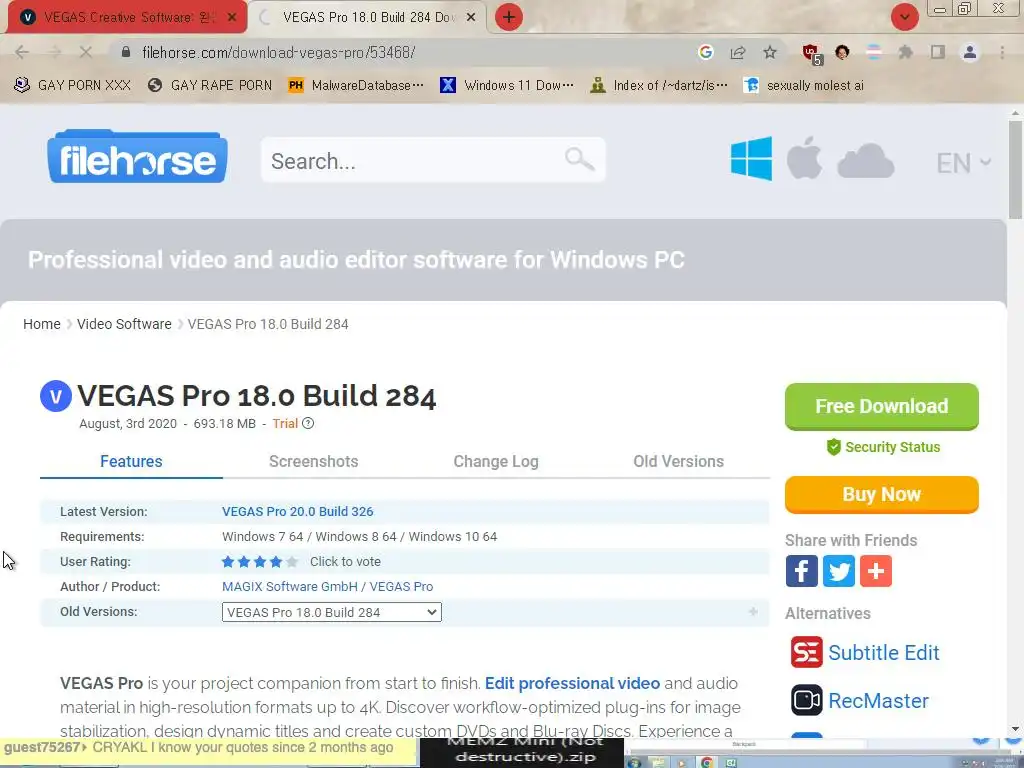Click the RecMaster camera icon
This screenshot has width=1024, height=768.
[807, 700]
